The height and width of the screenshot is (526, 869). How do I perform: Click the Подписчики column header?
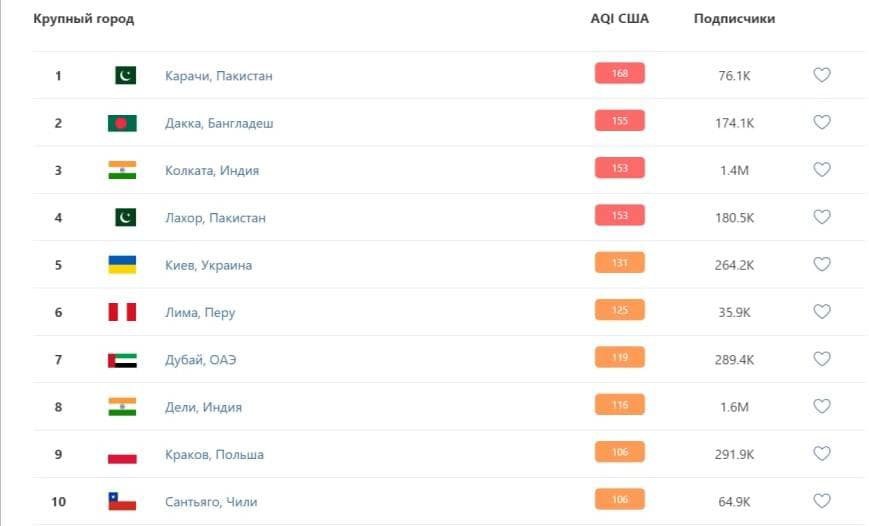(x=734, y=19)
